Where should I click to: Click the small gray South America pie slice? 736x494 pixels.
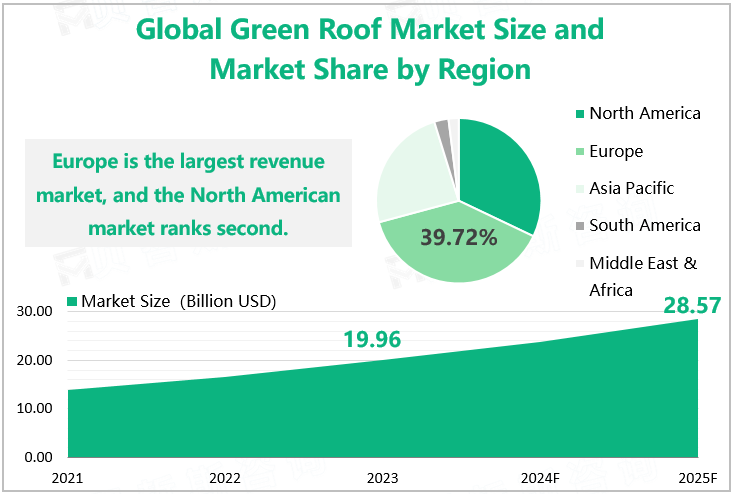(x=443, y=127)
